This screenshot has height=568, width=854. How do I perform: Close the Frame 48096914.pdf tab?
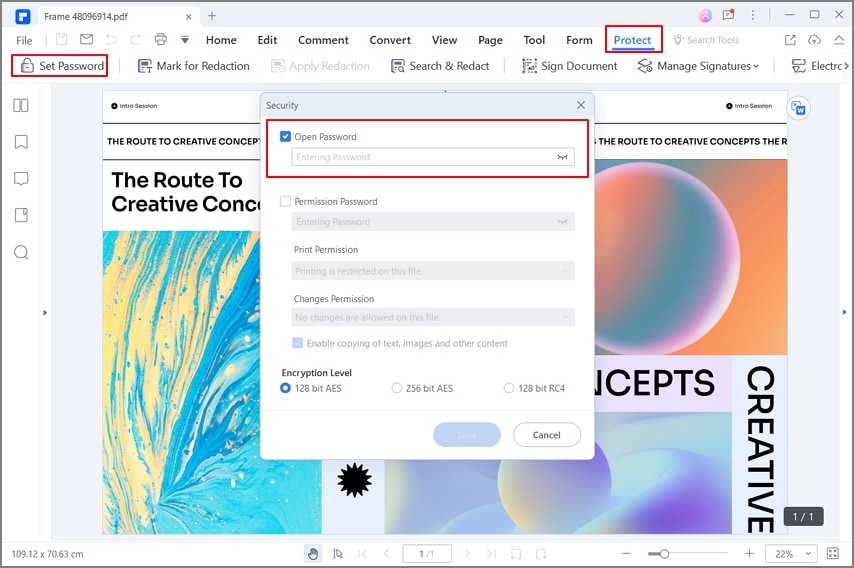188,17
